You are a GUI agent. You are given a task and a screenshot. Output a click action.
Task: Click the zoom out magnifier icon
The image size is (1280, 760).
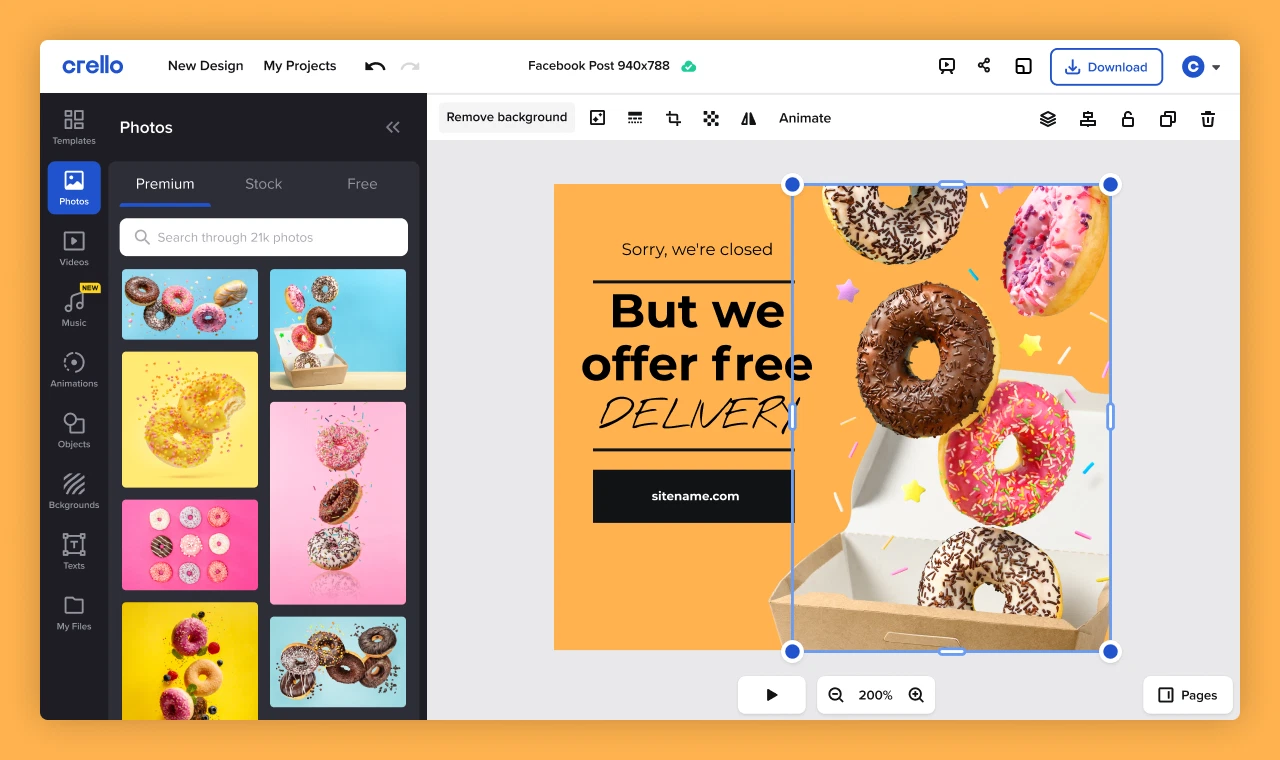tap(836, 695)
